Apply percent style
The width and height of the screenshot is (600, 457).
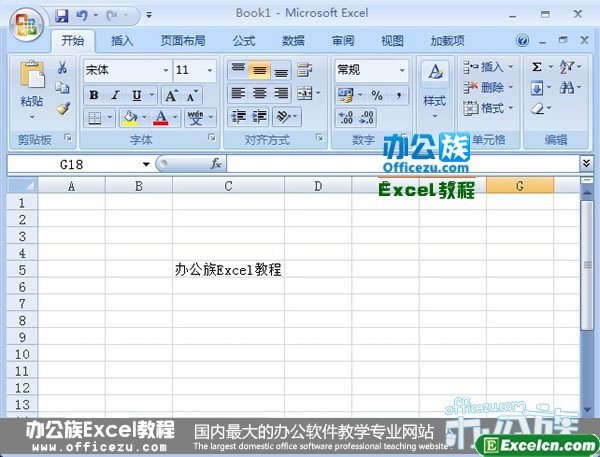(377, 96)
